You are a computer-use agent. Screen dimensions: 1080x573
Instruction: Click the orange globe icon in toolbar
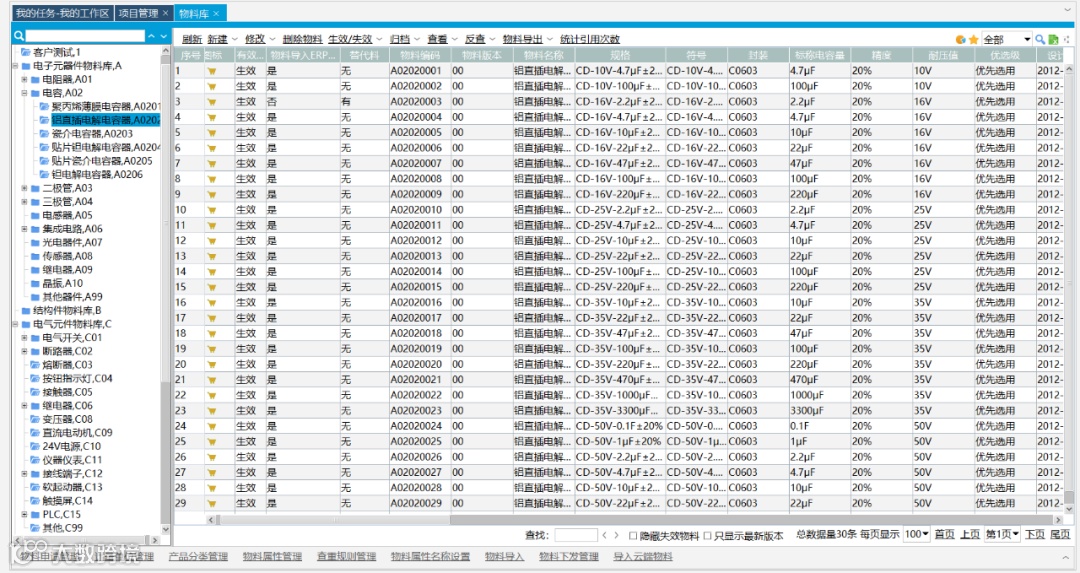point(961,40)
